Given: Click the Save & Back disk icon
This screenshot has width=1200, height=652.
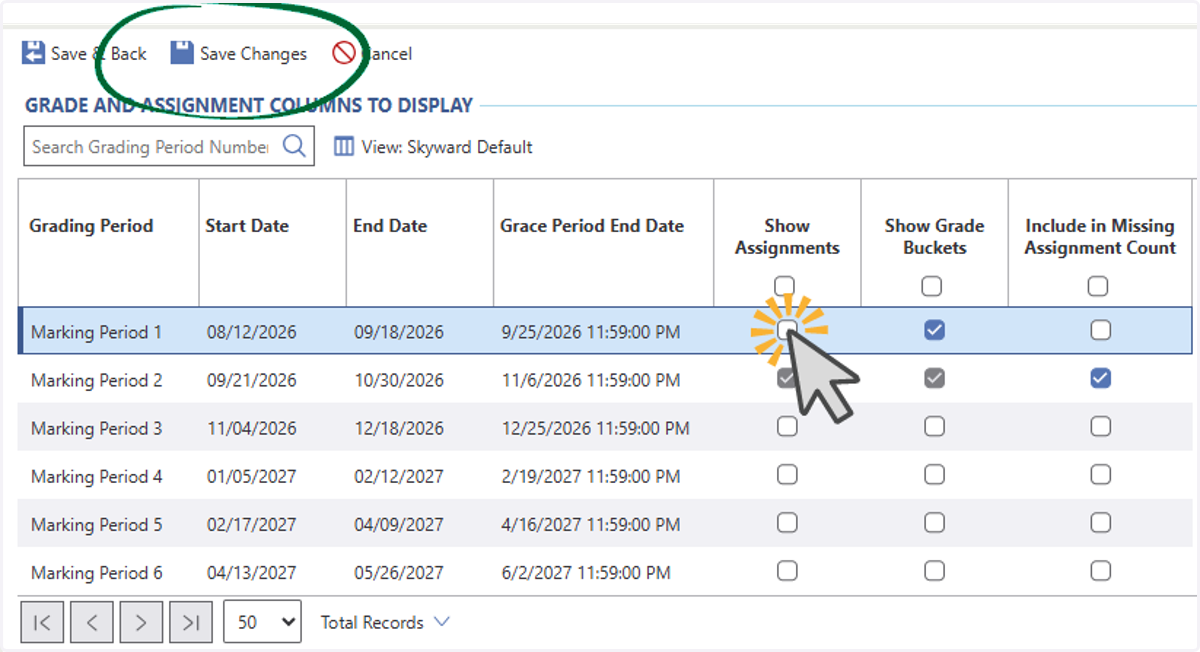Looking at the screenshot, I should [x=33, y=53].
